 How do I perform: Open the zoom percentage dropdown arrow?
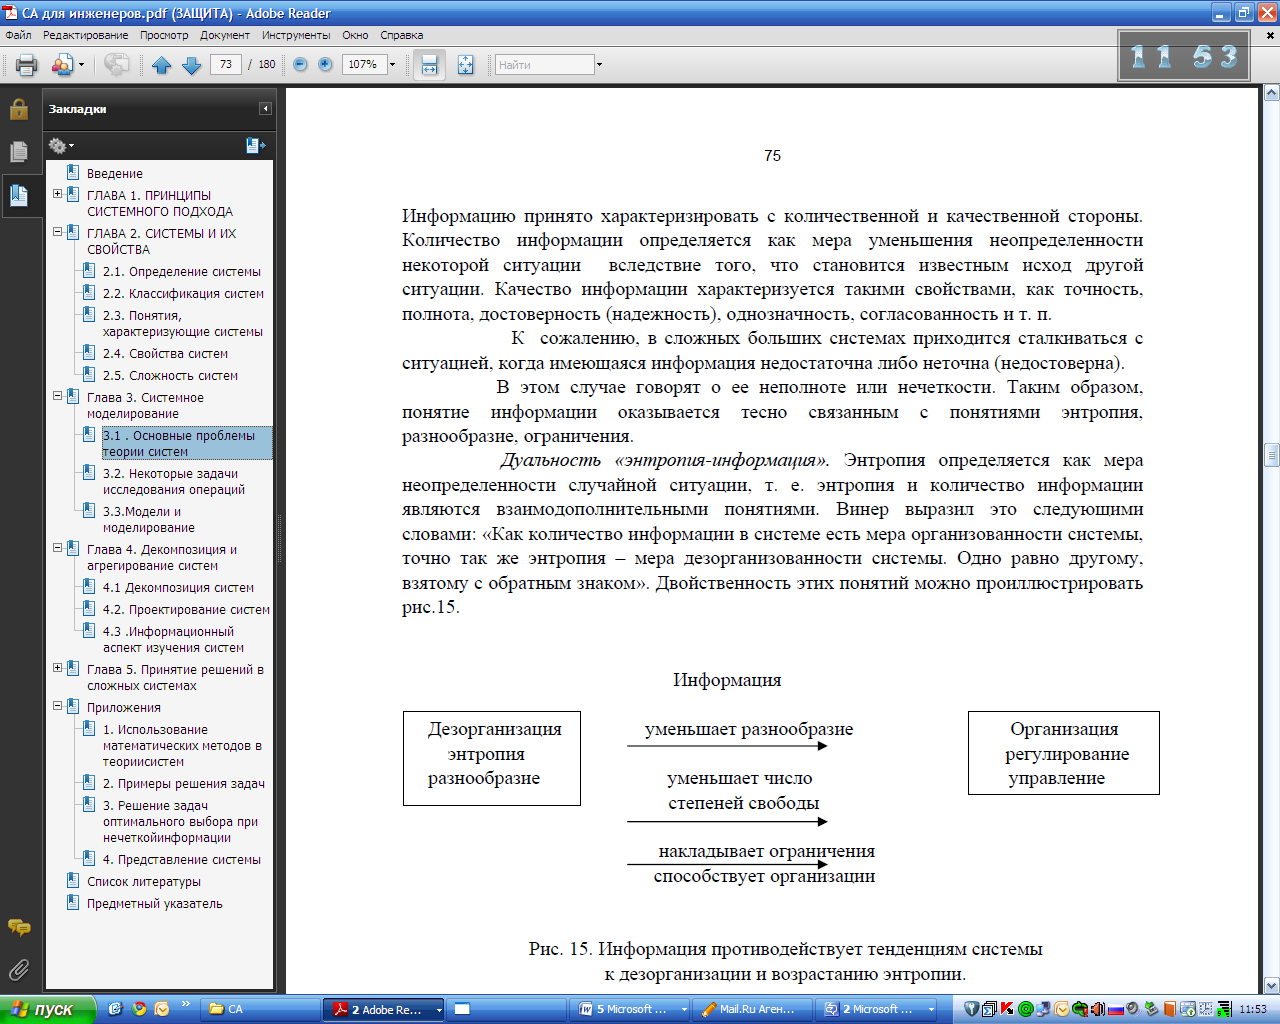[392, 64]
